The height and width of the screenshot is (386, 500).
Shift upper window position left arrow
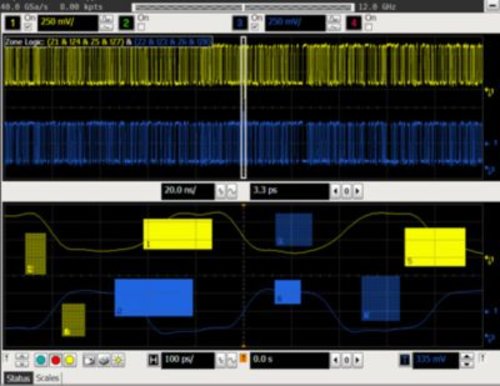click(336, 191)
